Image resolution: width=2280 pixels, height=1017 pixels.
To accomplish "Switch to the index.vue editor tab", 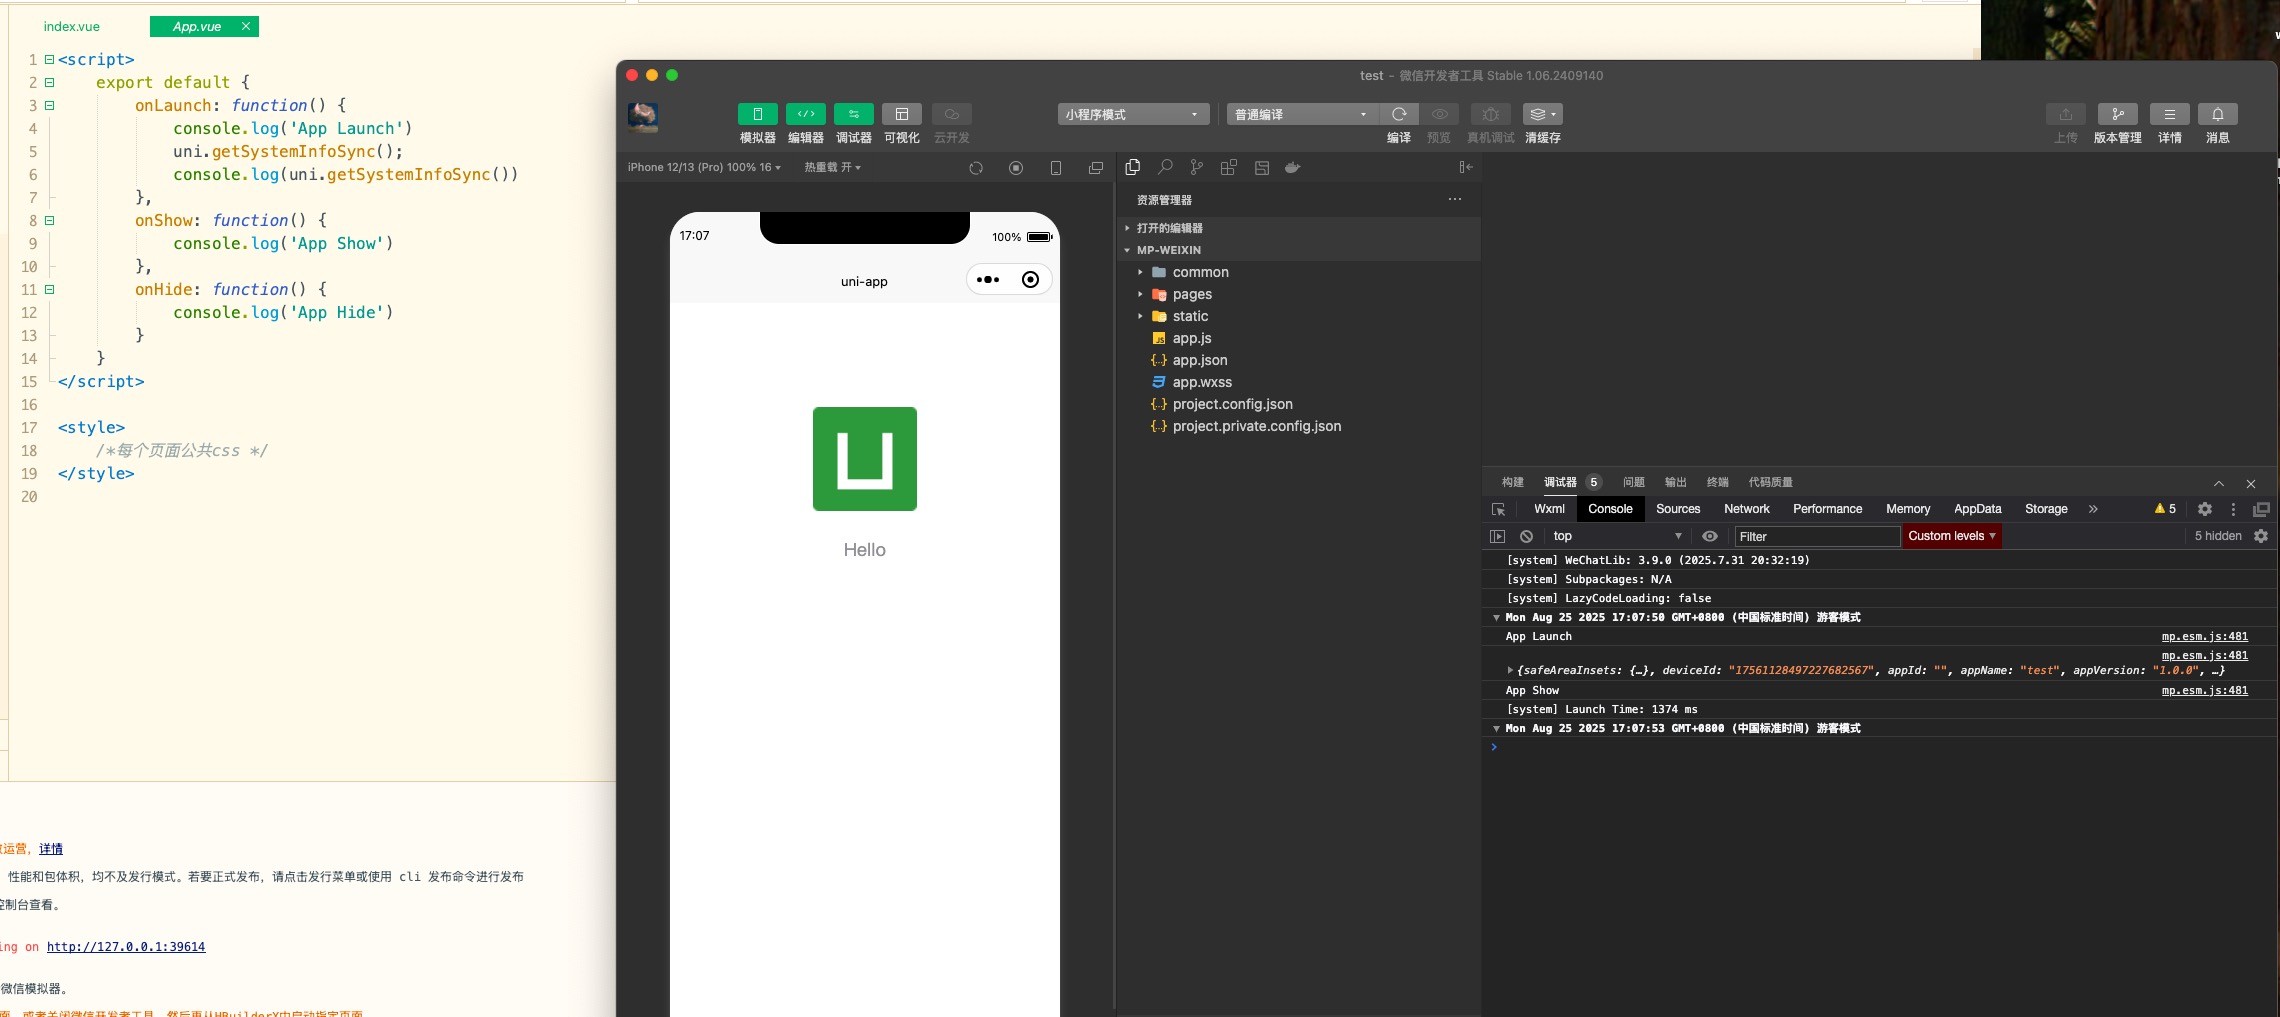I will click(72, 27).
